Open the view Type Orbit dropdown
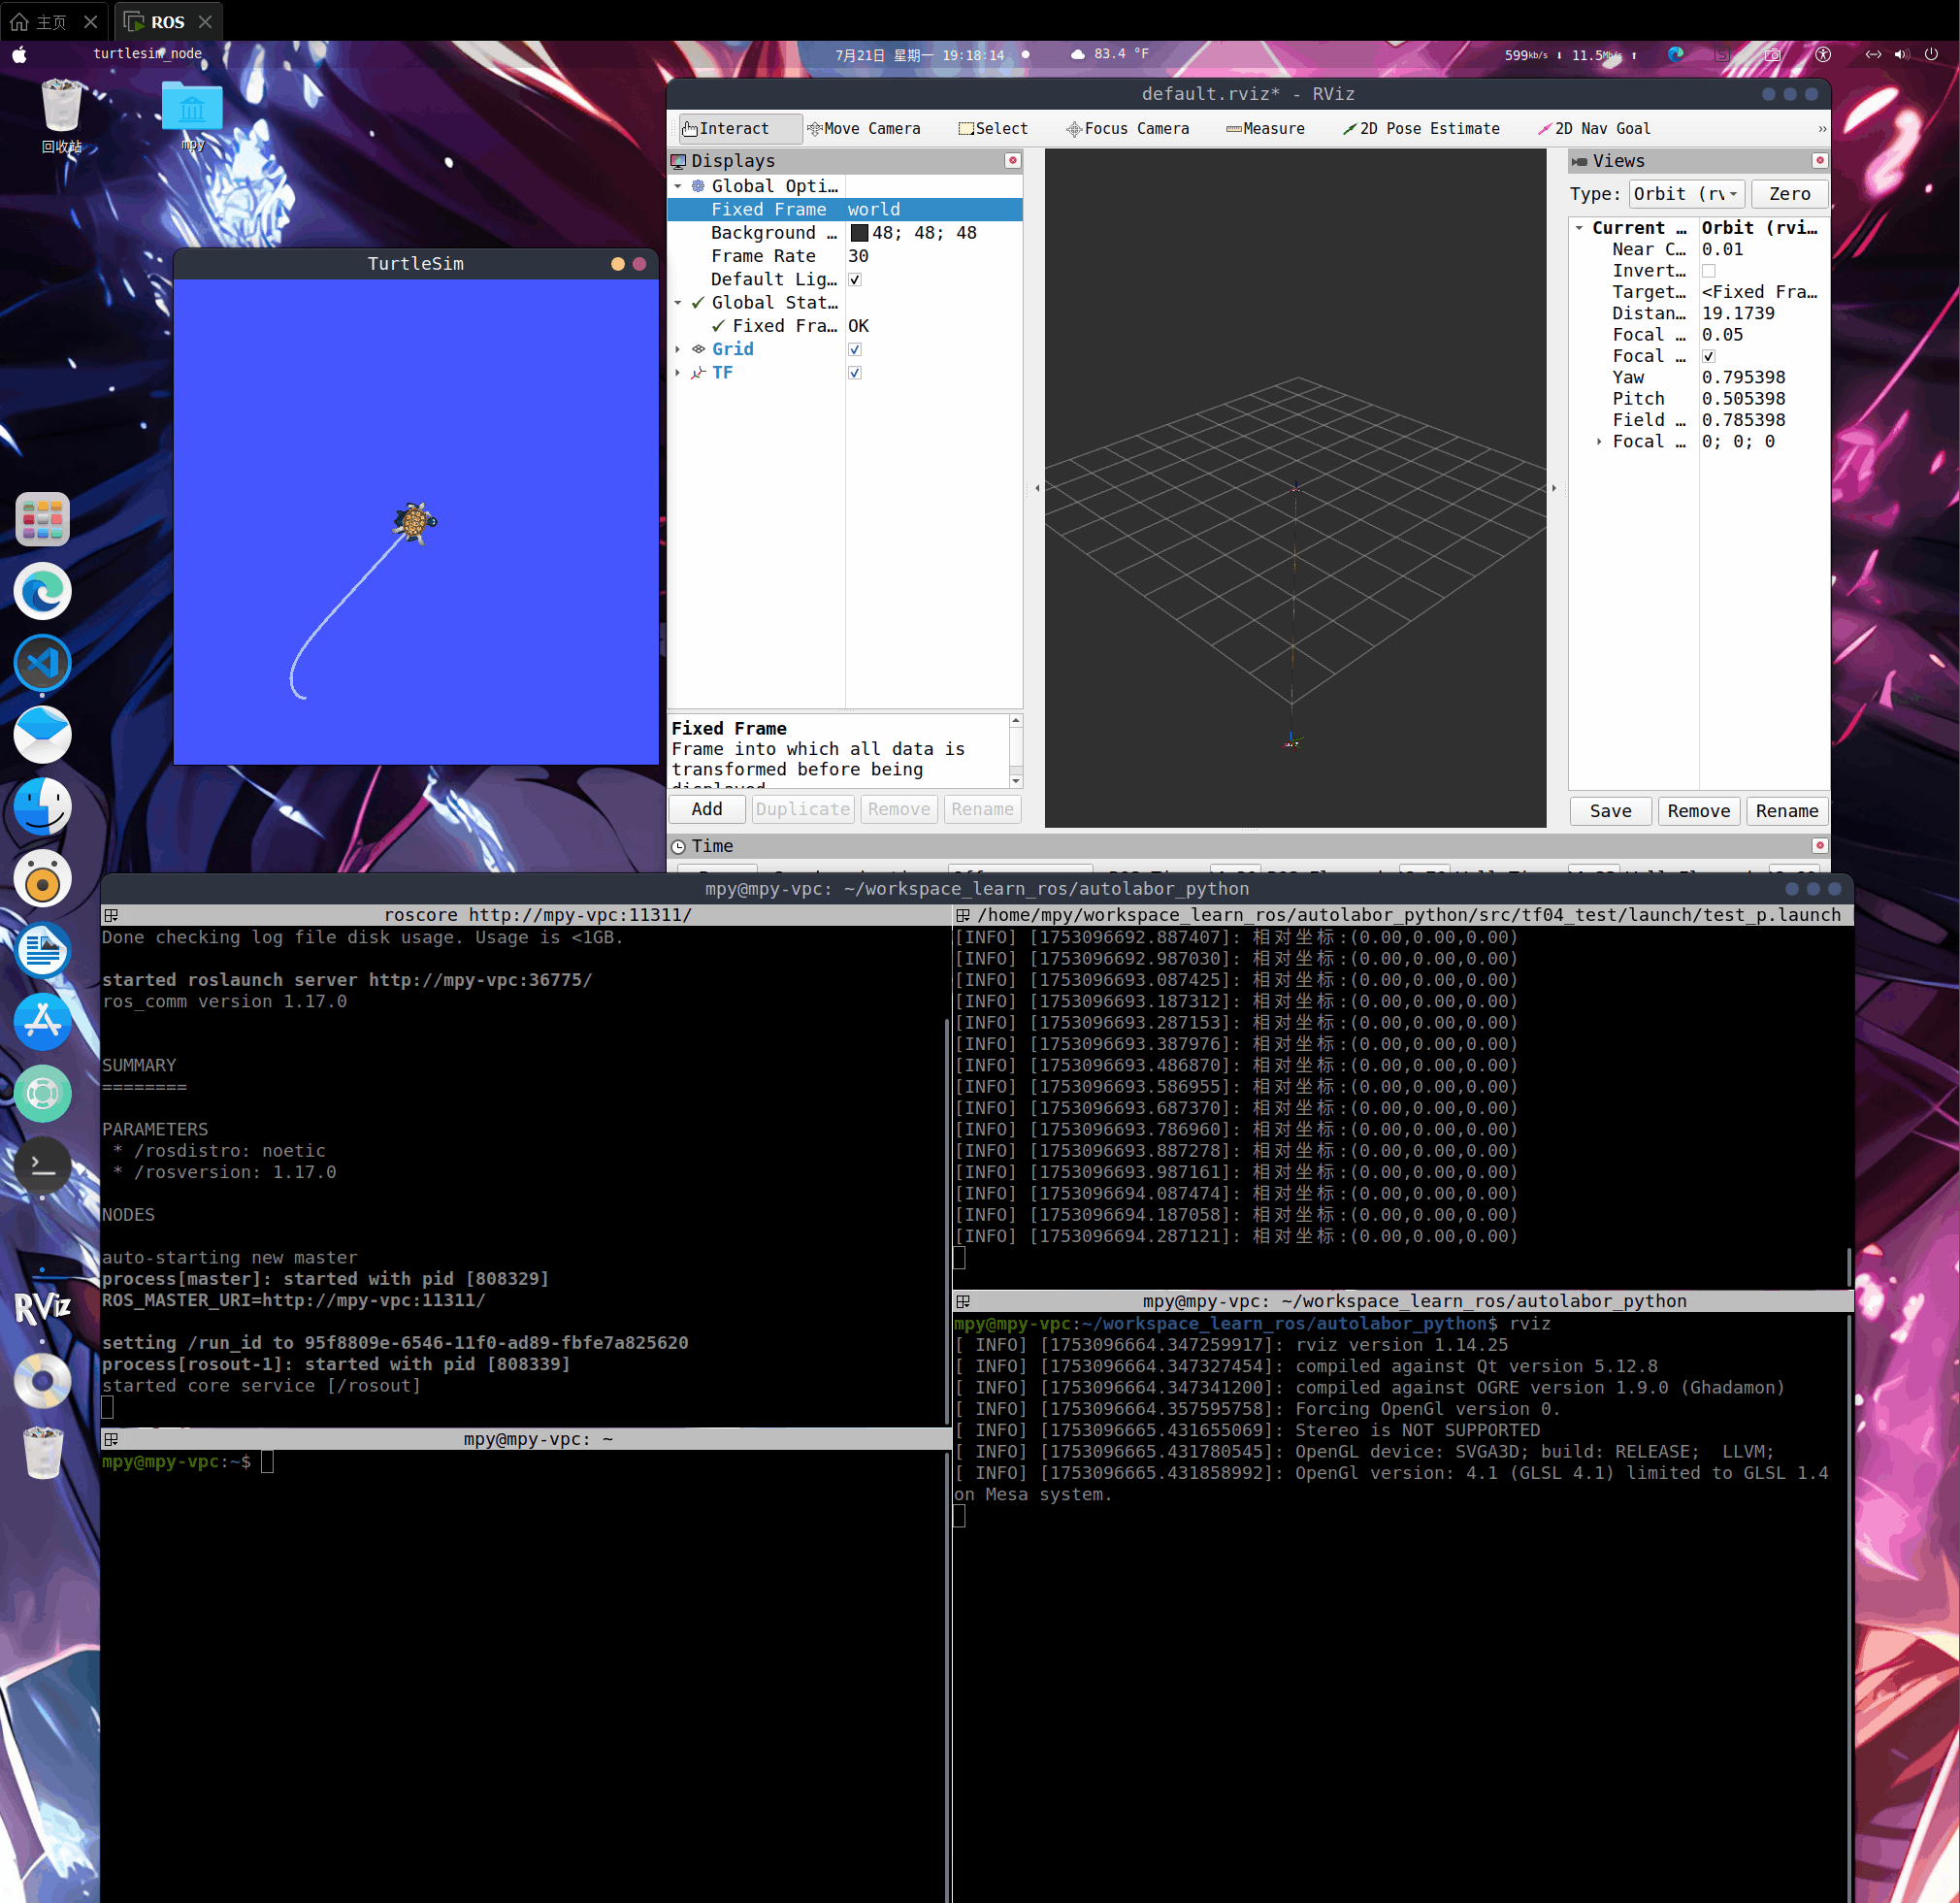Screen dimensions: 1960x1903 [1686, 194]
